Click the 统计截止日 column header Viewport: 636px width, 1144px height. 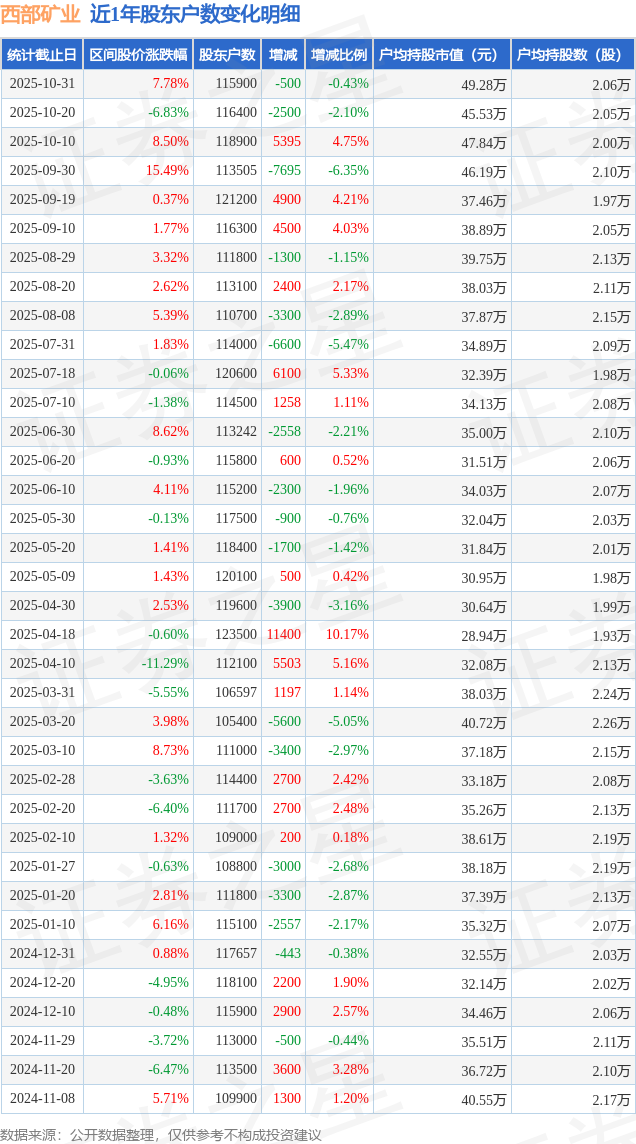click(42, 55)
